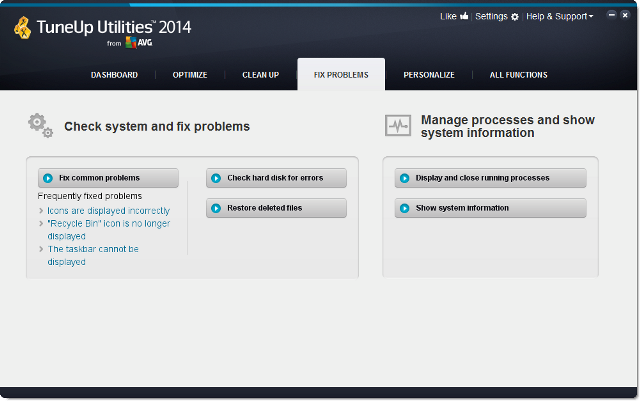640x401 pixels.
Task: Click the AVG logo
Action: (x=139, y=42)
